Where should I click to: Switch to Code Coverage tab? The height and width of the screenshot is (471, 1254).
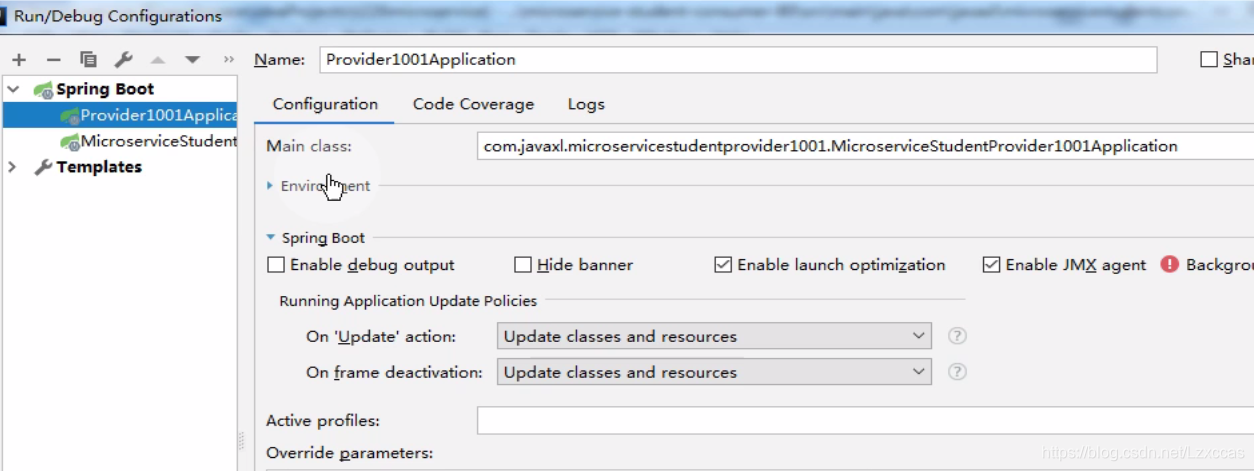point(473,104)
